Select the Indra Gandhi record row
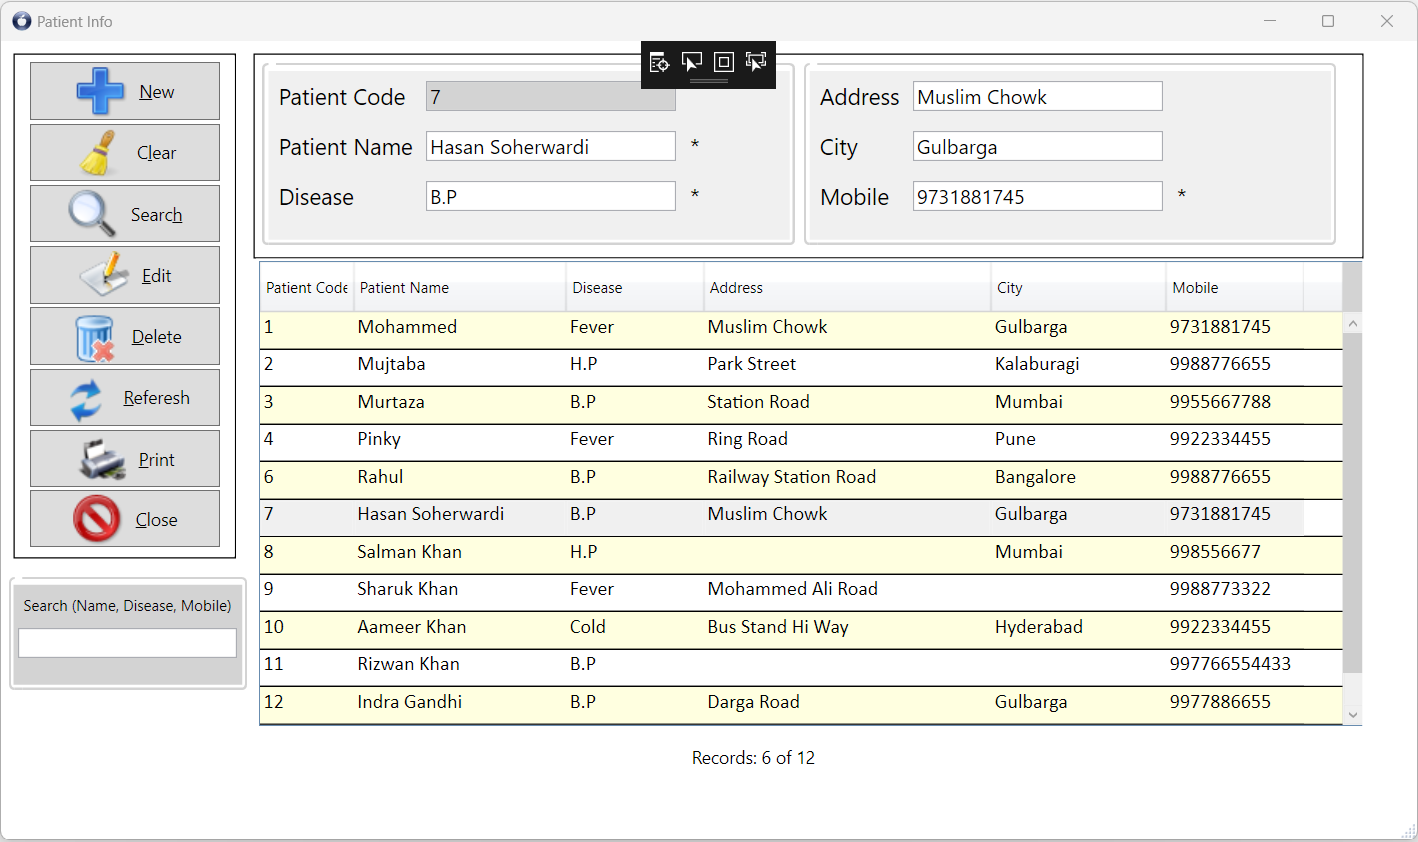The width and height of the screenshot is (1418, 842). [700, 702]
